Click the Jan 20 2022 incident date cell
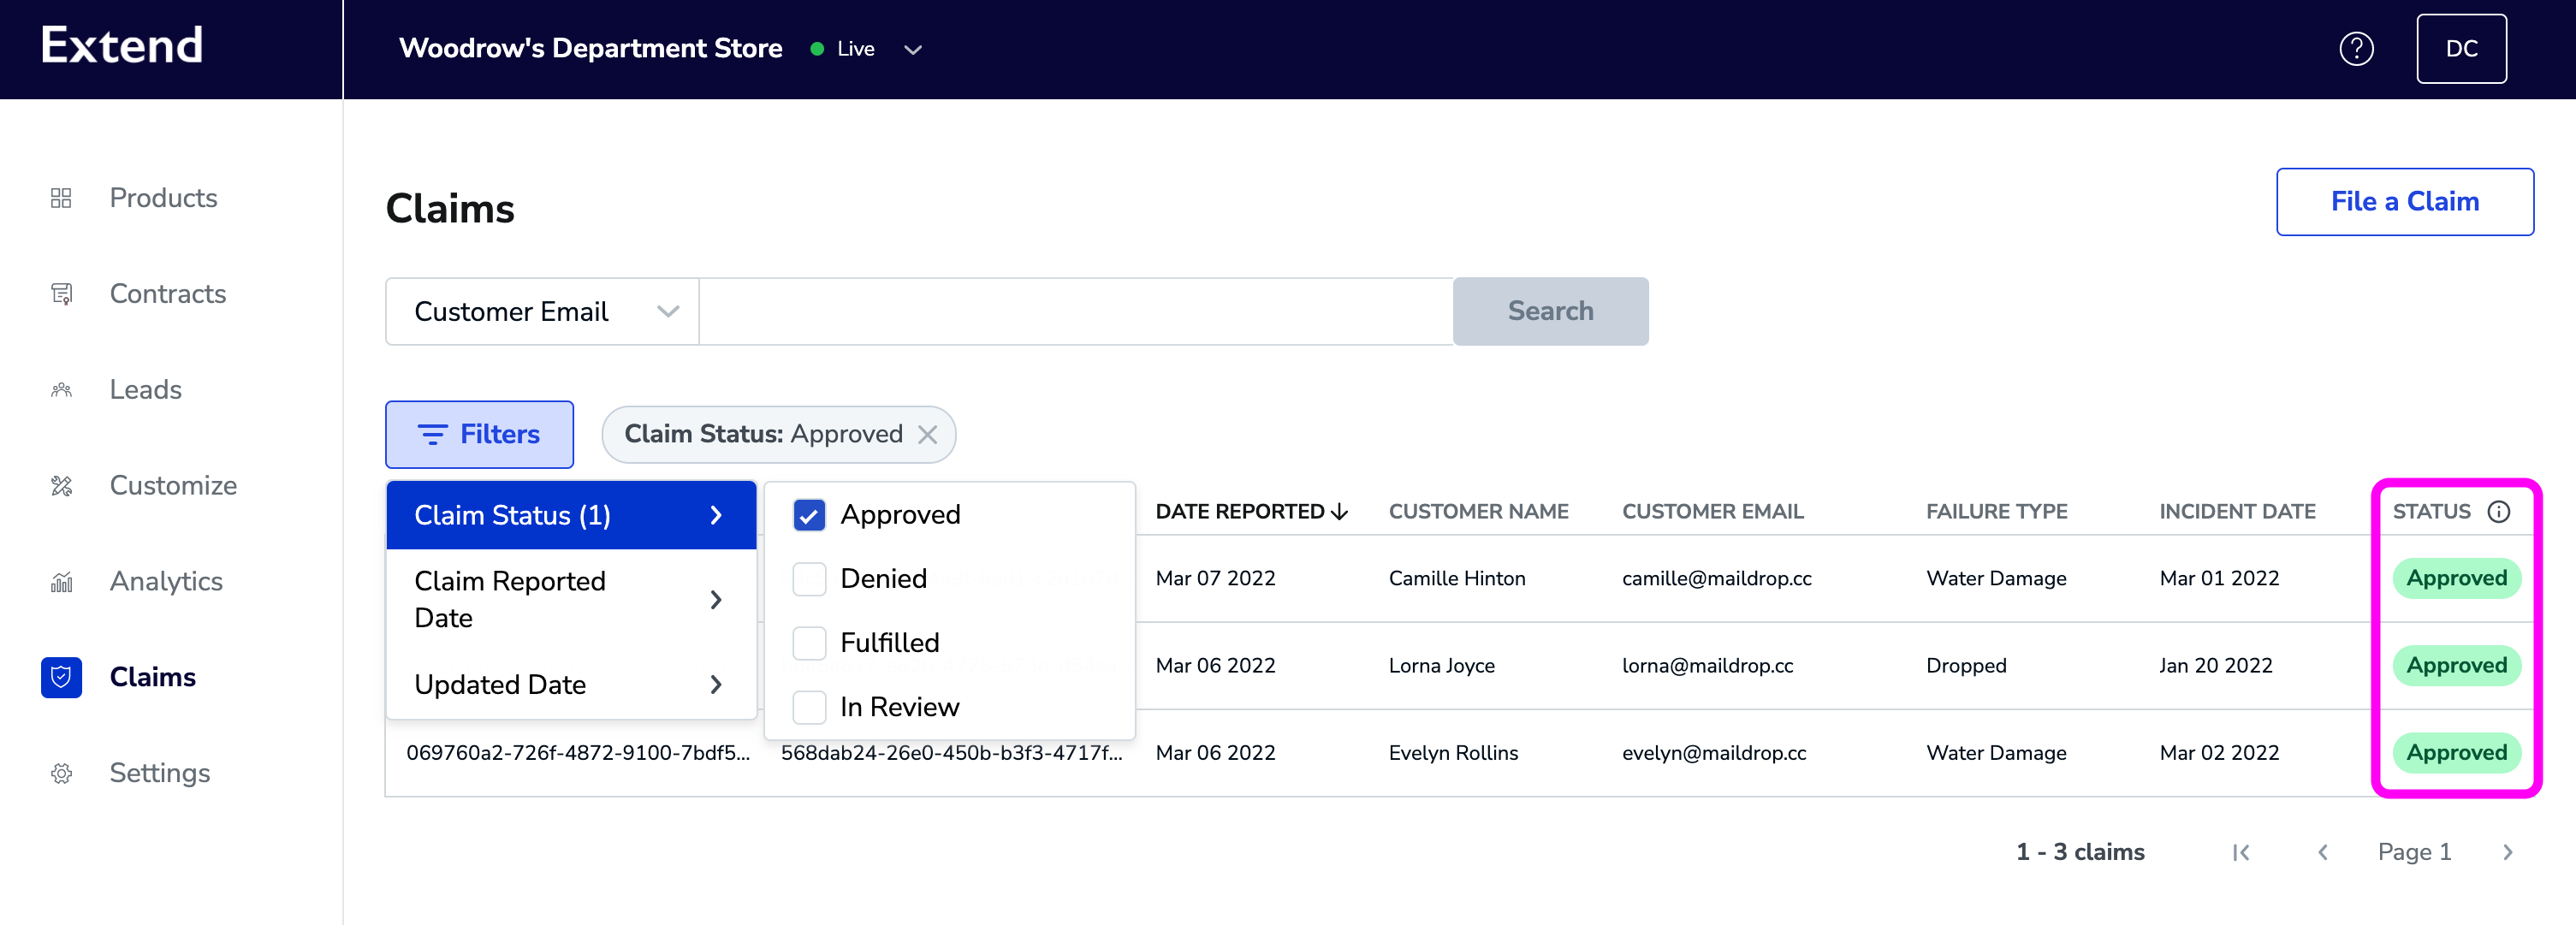The image size is (2576, 925). click(2215, 666)
